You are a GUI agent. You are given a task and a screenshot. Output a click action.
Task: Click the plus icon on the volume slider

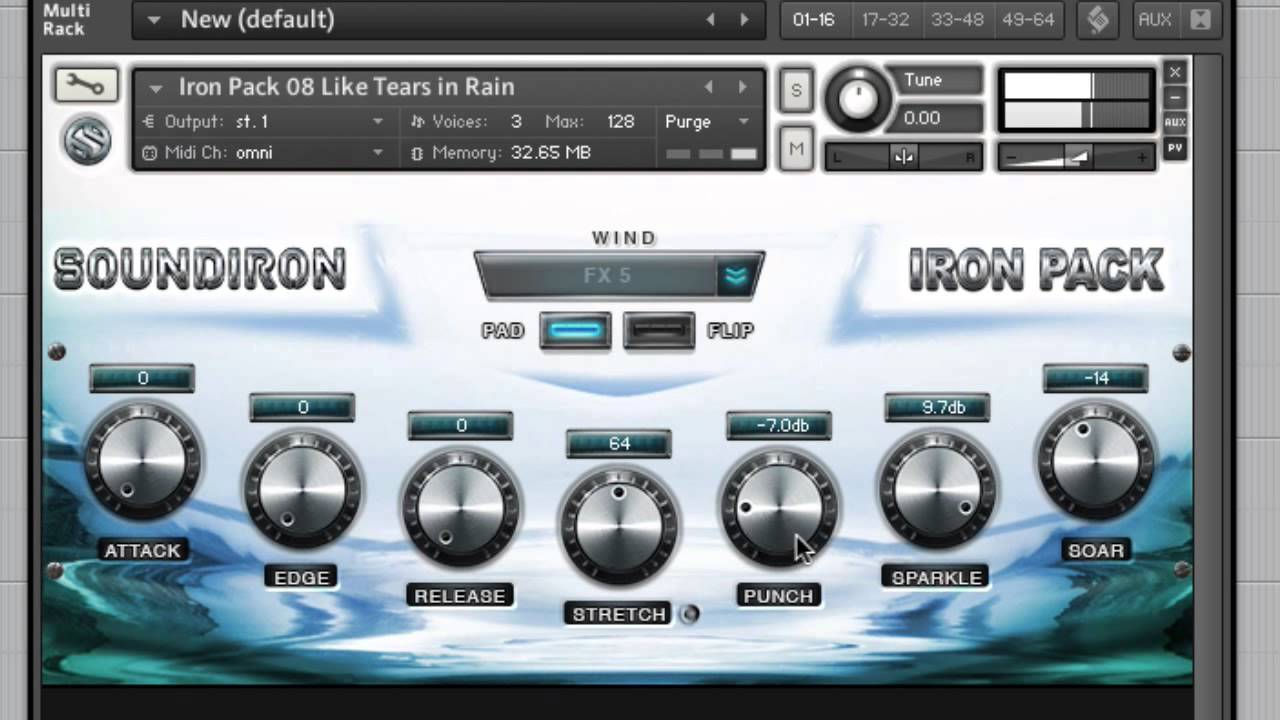tap(1141, 158)
